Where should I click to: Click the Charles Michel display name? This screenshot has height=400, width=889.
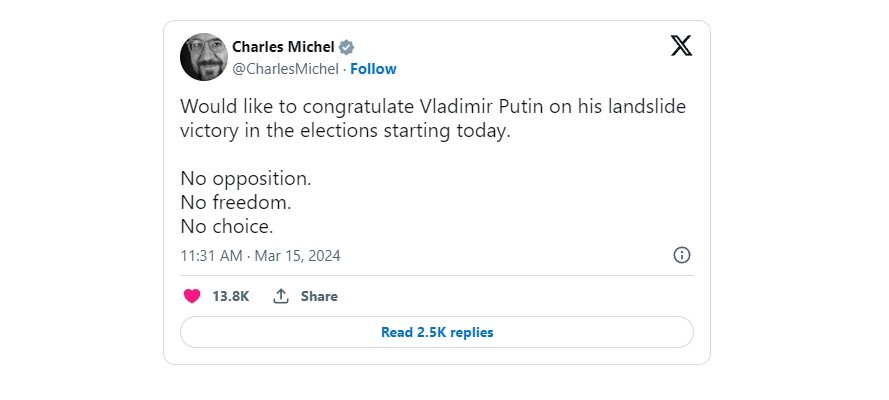point(283,47)
